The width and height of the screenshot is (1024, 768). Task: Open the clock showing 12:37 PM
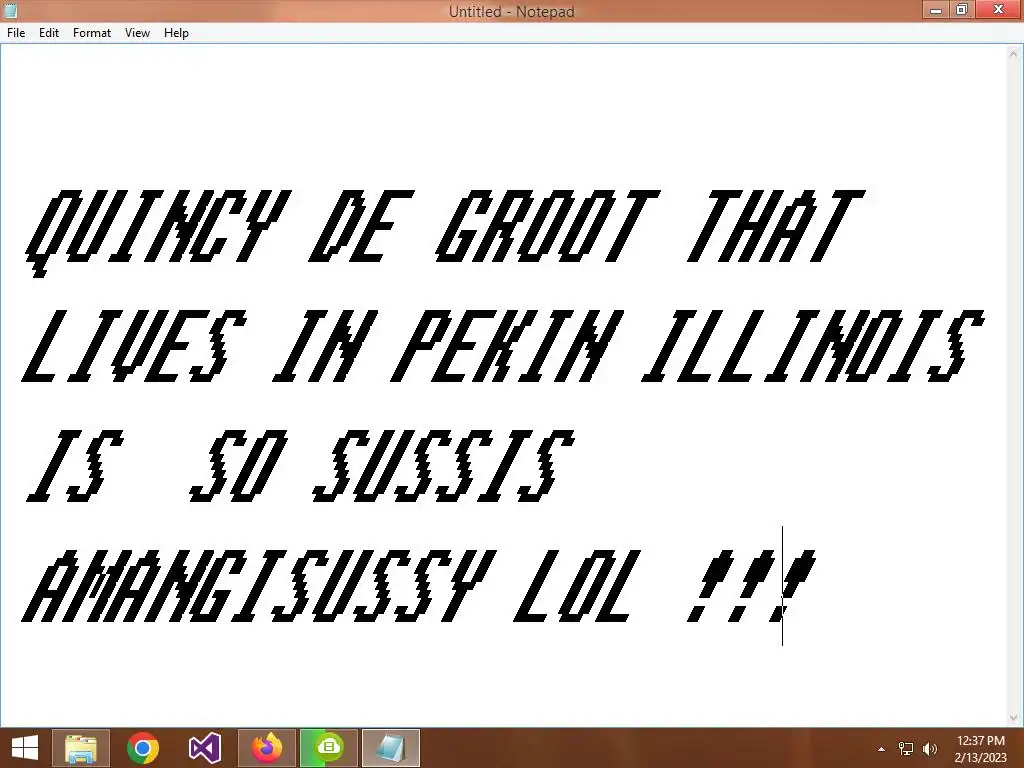980,748
